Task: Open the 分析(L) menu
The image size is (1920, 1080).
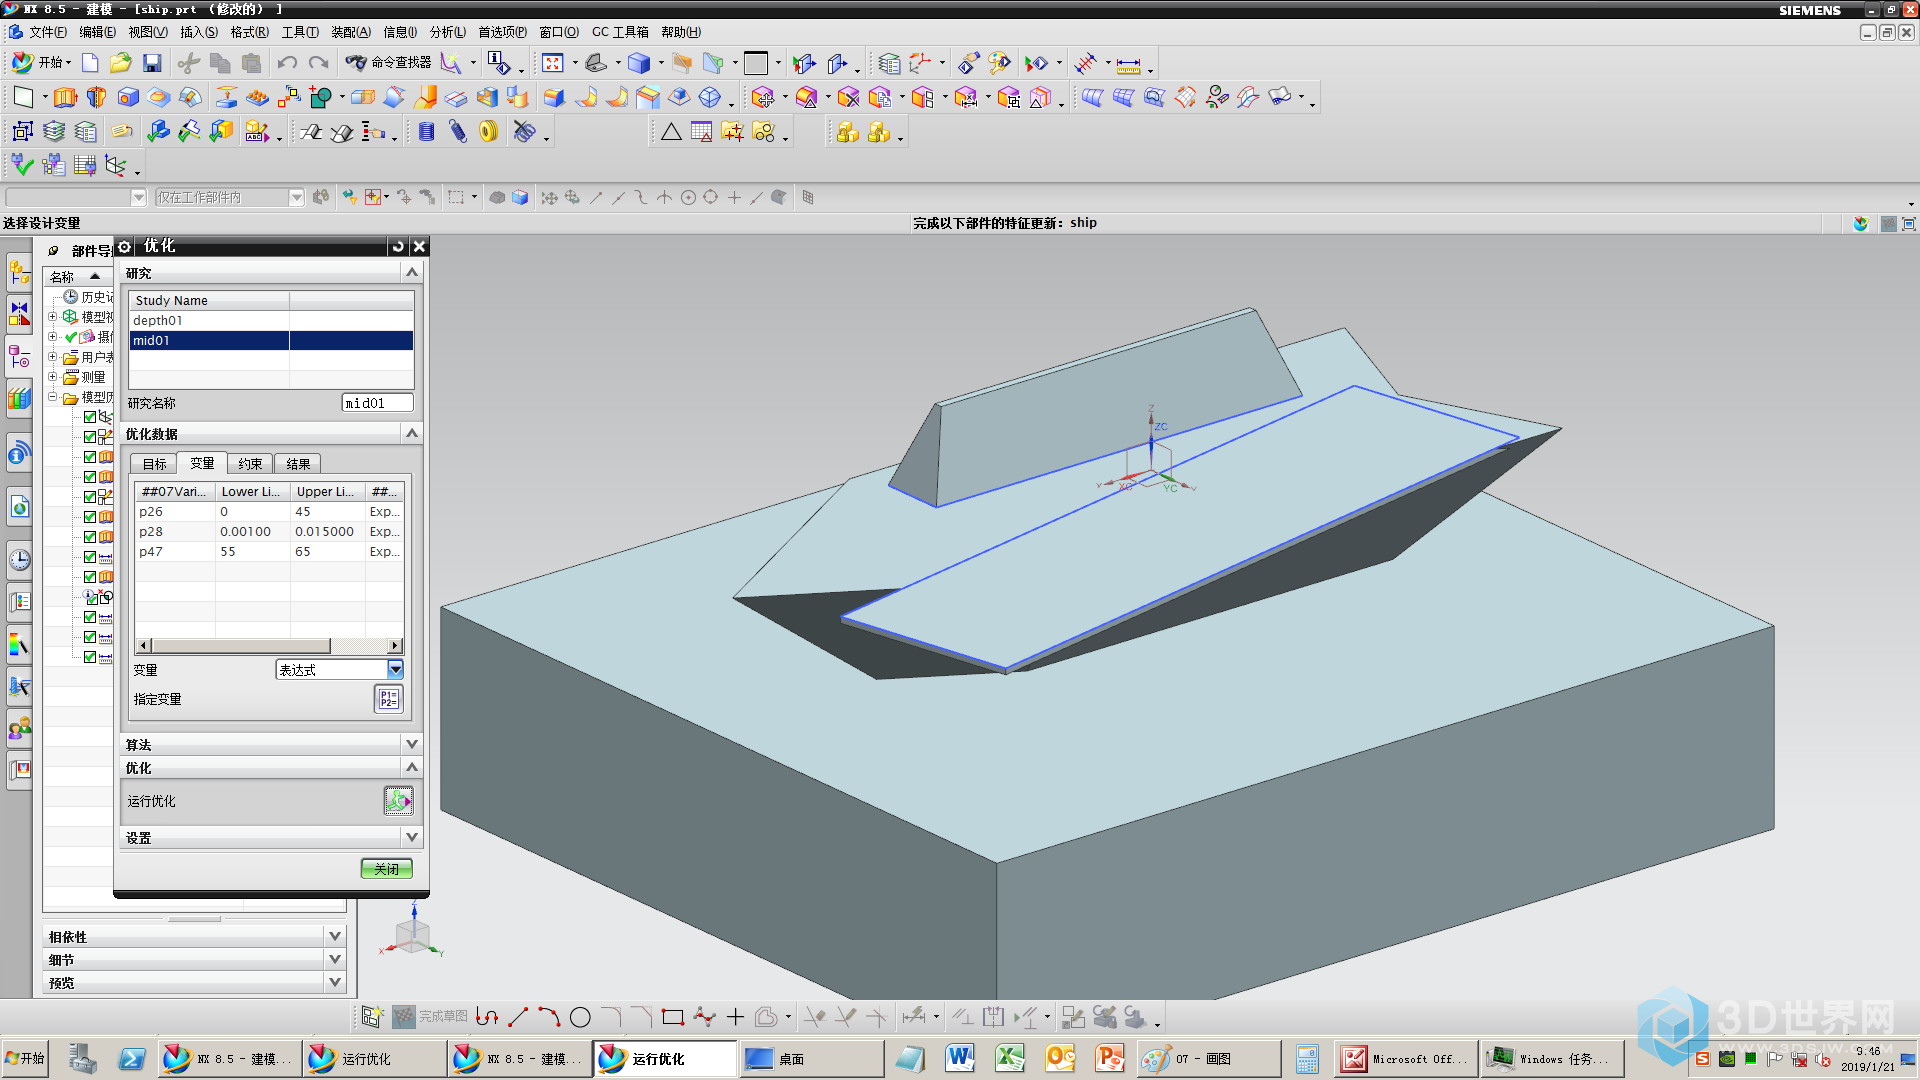Action: click(x=448, y=32)
